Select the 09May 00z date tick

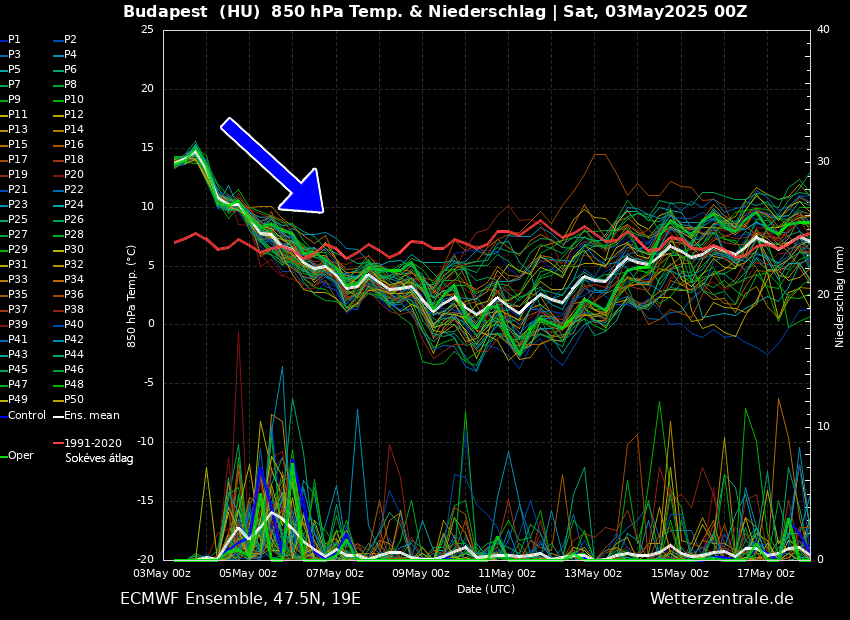[x=421, y=574]
